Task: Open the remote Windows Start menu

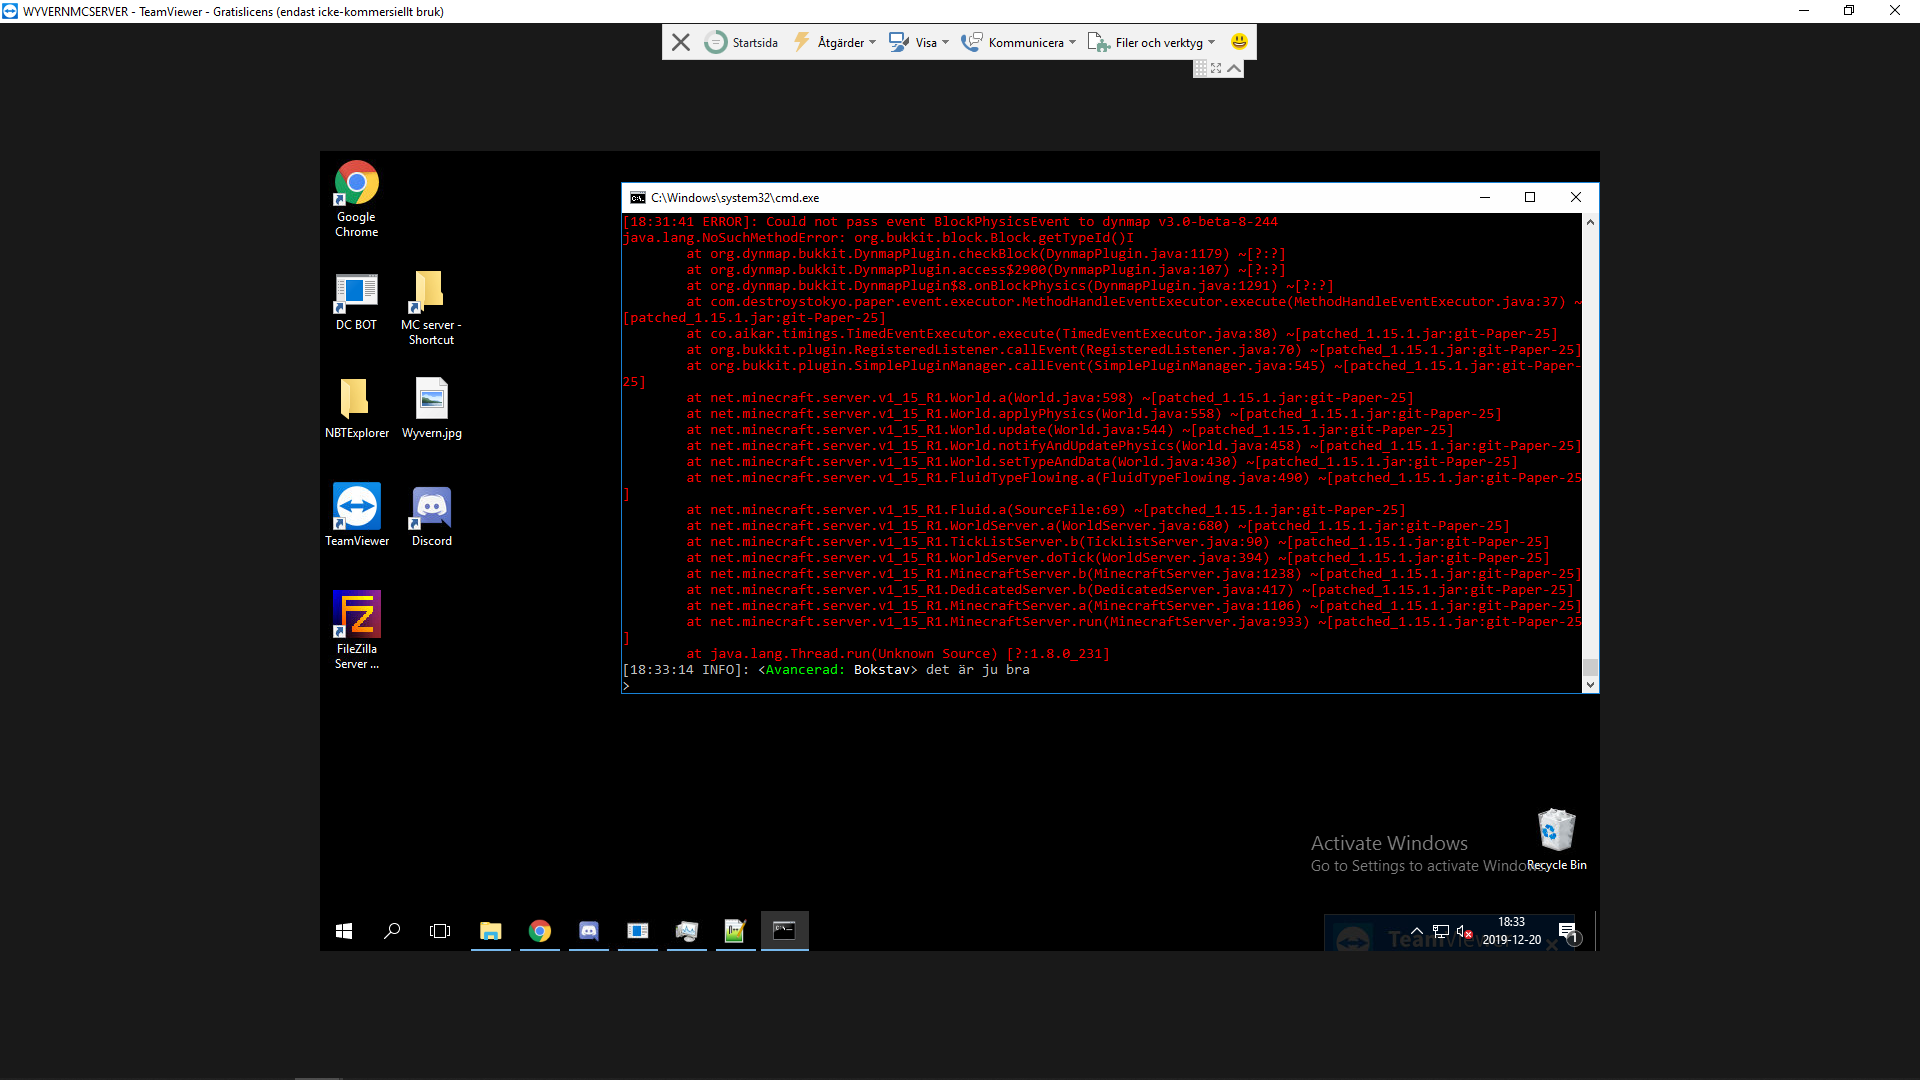Action: 344,931
